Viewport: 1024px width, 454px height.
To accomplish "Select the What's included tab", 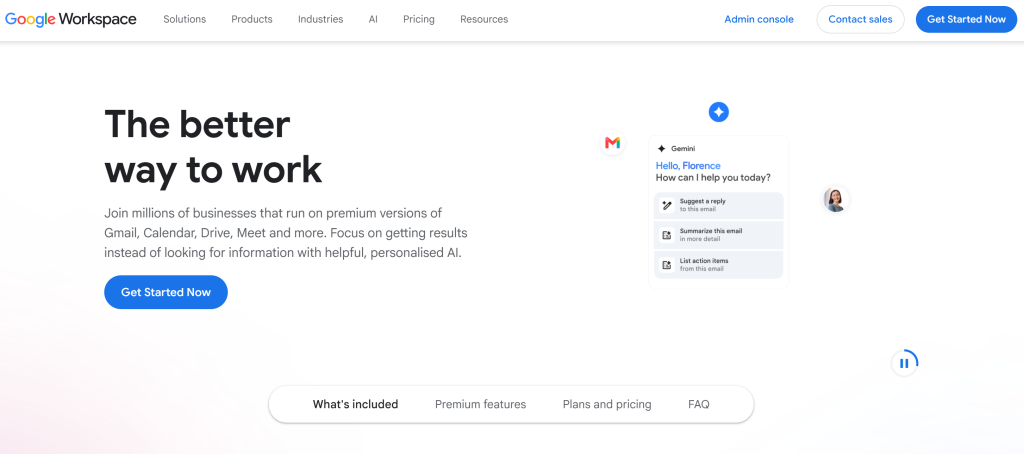I will click(x=355, y=404).
